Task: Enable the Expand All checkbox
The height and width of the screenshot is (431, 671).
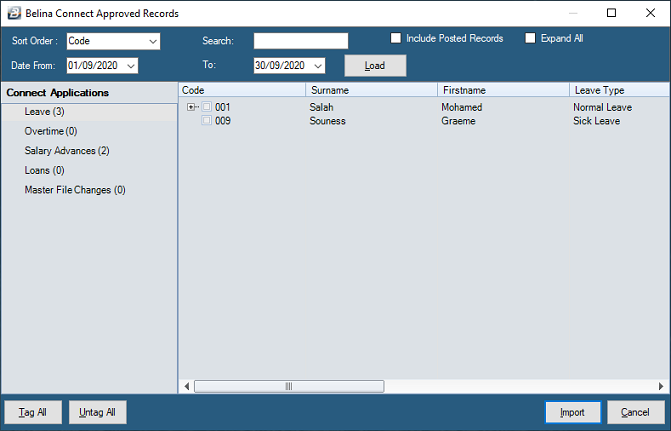Action: (530, 38)
